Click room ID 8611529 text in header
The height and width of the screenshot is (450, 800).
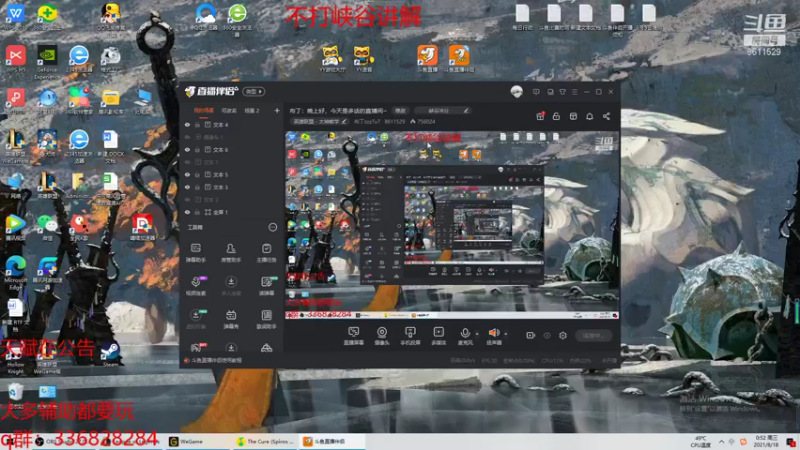pos(394,122)
